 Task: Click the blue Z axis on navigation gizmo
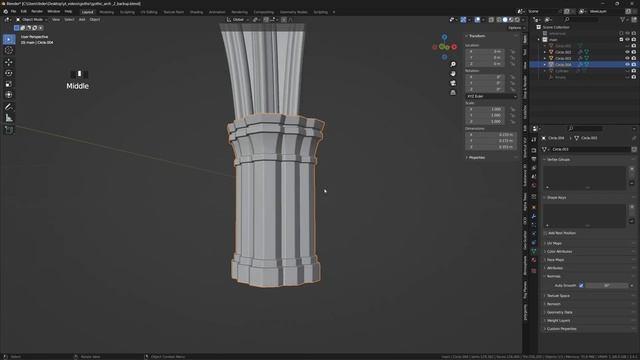click(x=444, y=37)
